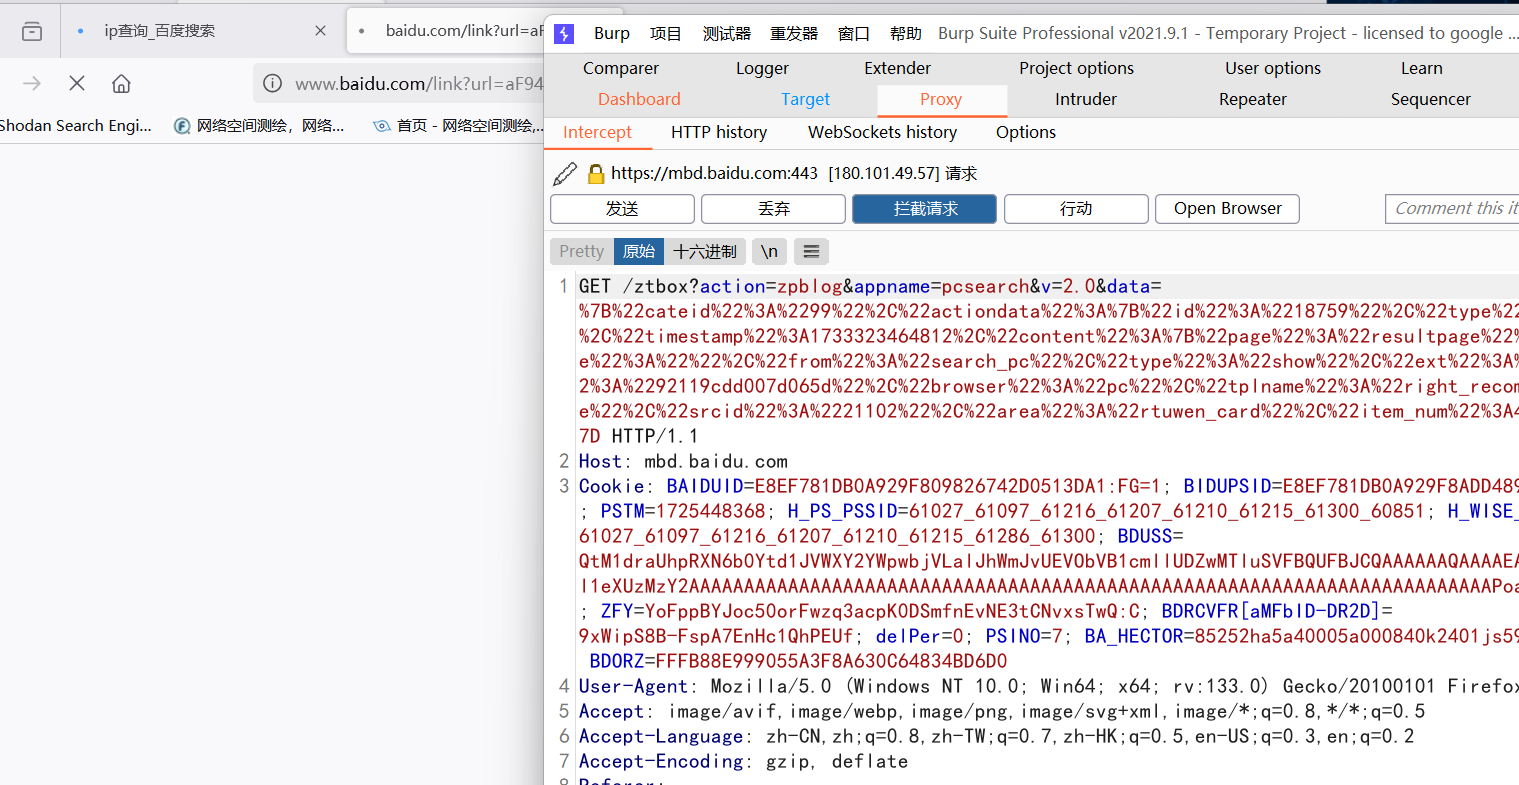The height and width of the screenshot is (785, 1519).
Task: Click the 'Accept: image/avif' header line
Action: tap(1002, 712)
